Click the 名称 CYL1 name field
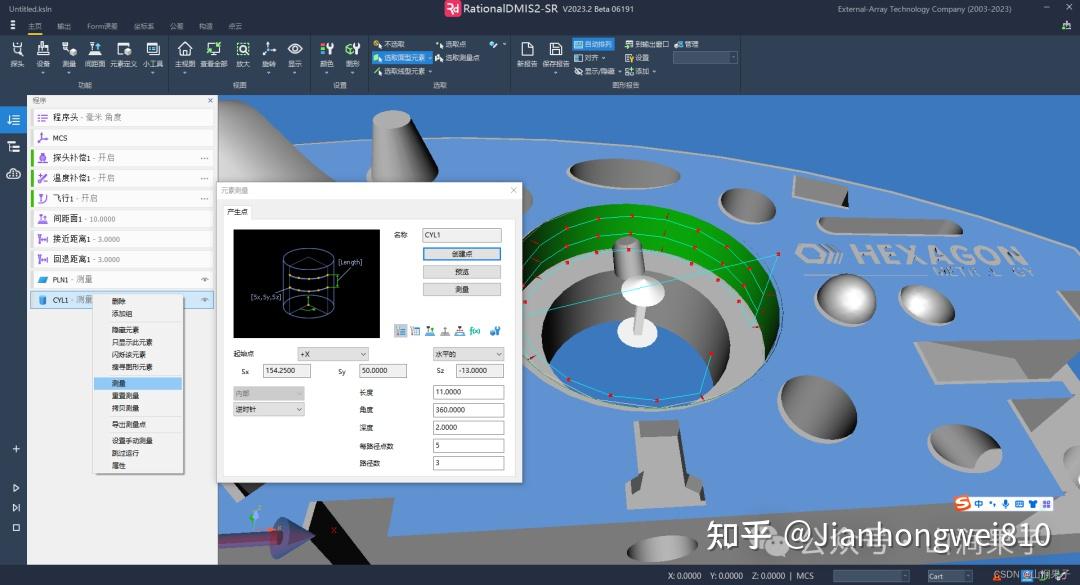This screenshot has height=585, width=1080. (461, 235)
